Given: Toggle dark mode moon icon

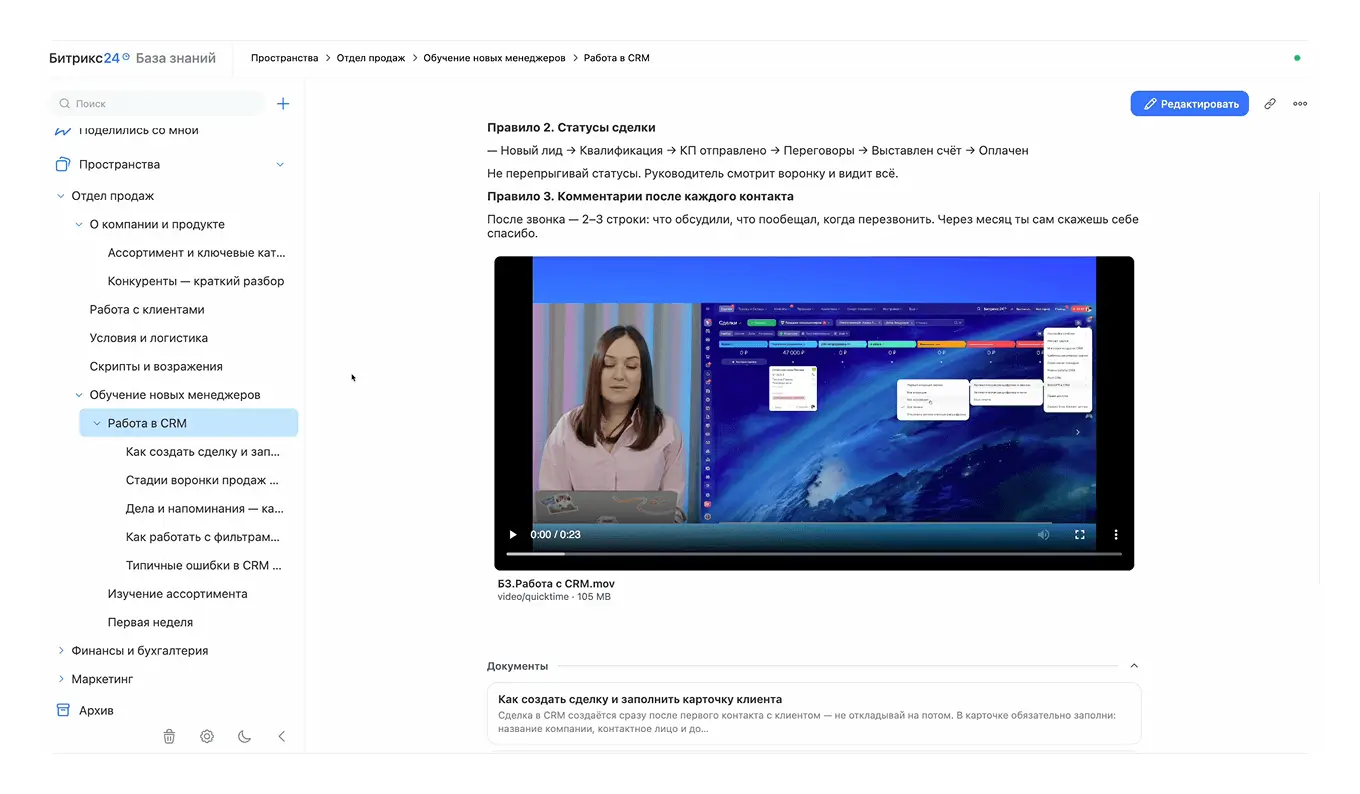Looking at the screenshot, I should point(244,736).
